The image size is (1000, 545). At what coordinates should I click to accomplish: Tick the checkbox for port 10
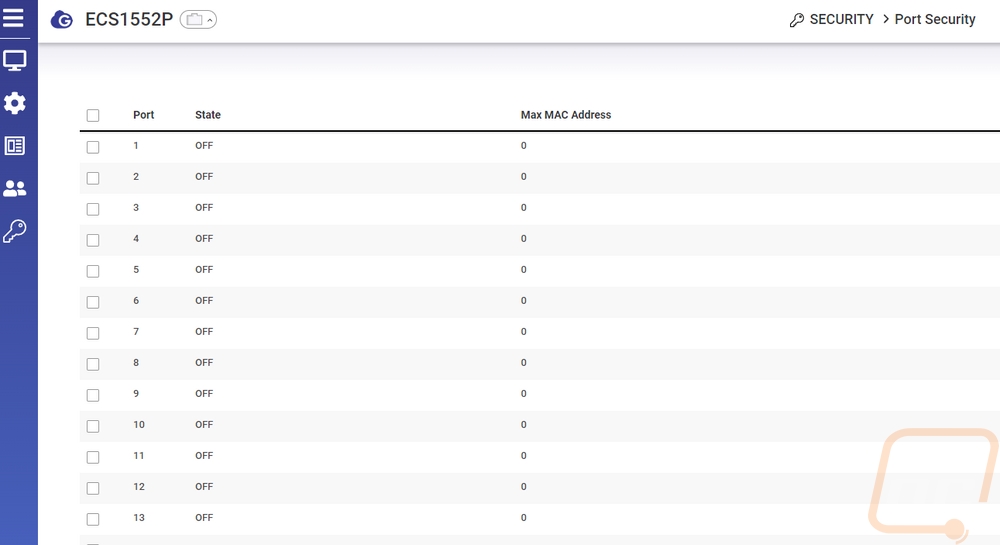click(93, 426)
